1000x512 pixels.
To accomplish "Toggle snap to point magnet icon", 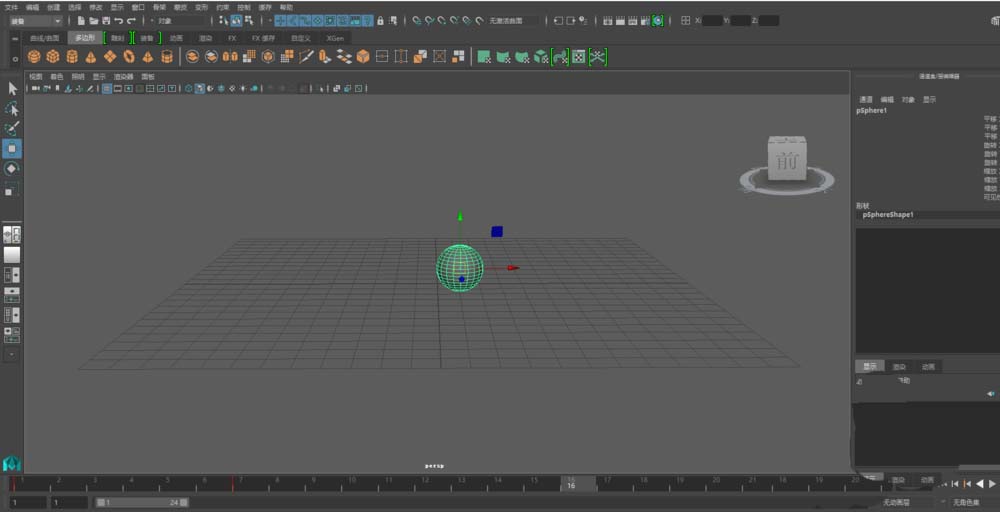I will coord(442,21).
